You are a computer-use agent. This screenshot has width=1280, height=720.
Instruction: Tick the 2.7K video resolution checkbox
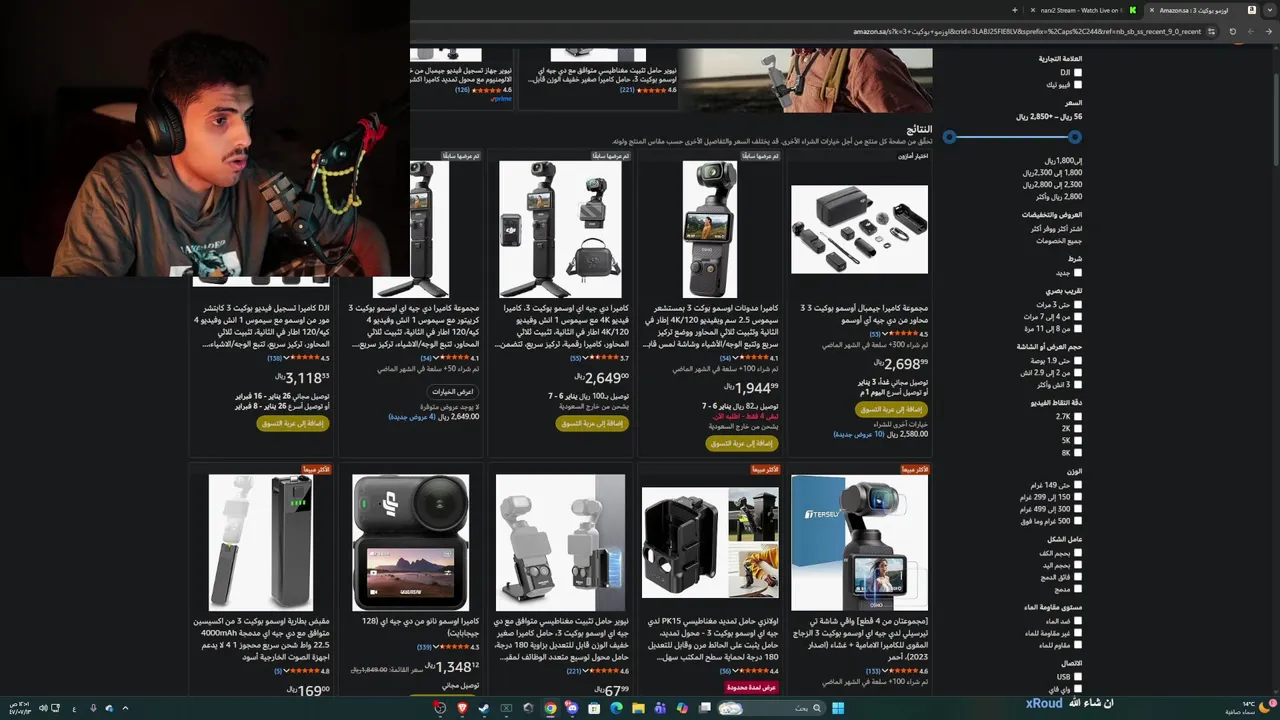click(x=1077, y=417)
